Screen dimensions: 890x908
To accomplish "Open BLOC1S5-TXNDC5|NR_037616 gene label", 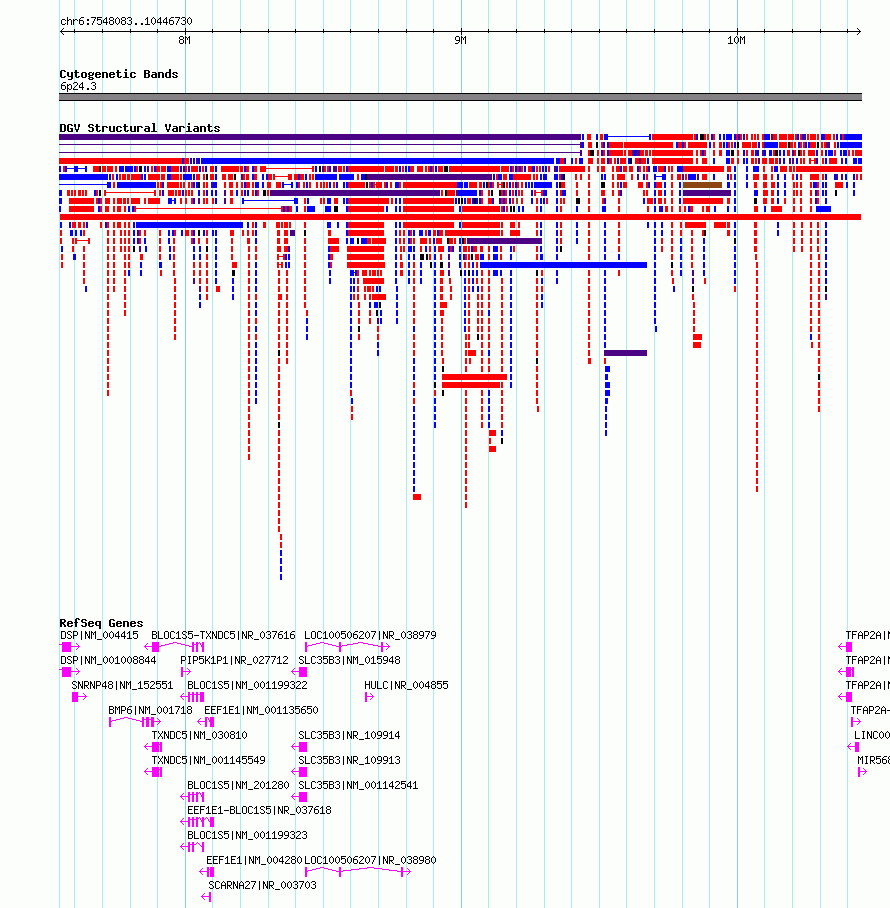I will (x=223, y=635).
